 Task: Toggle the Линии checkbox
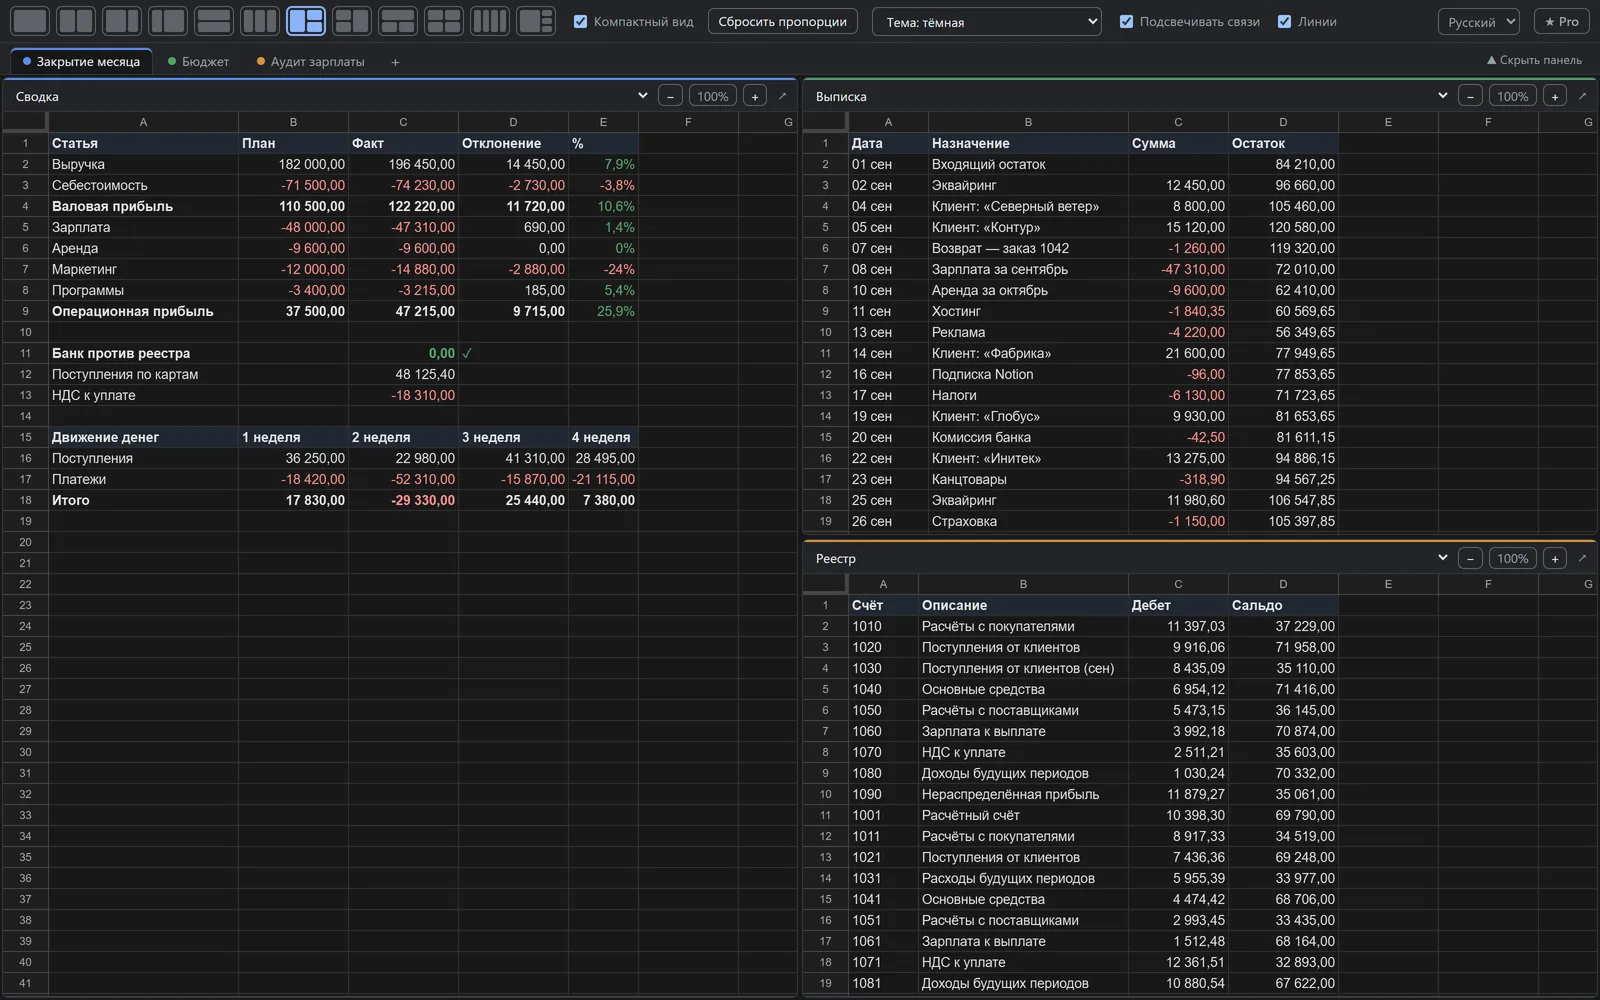point(1284,21)
